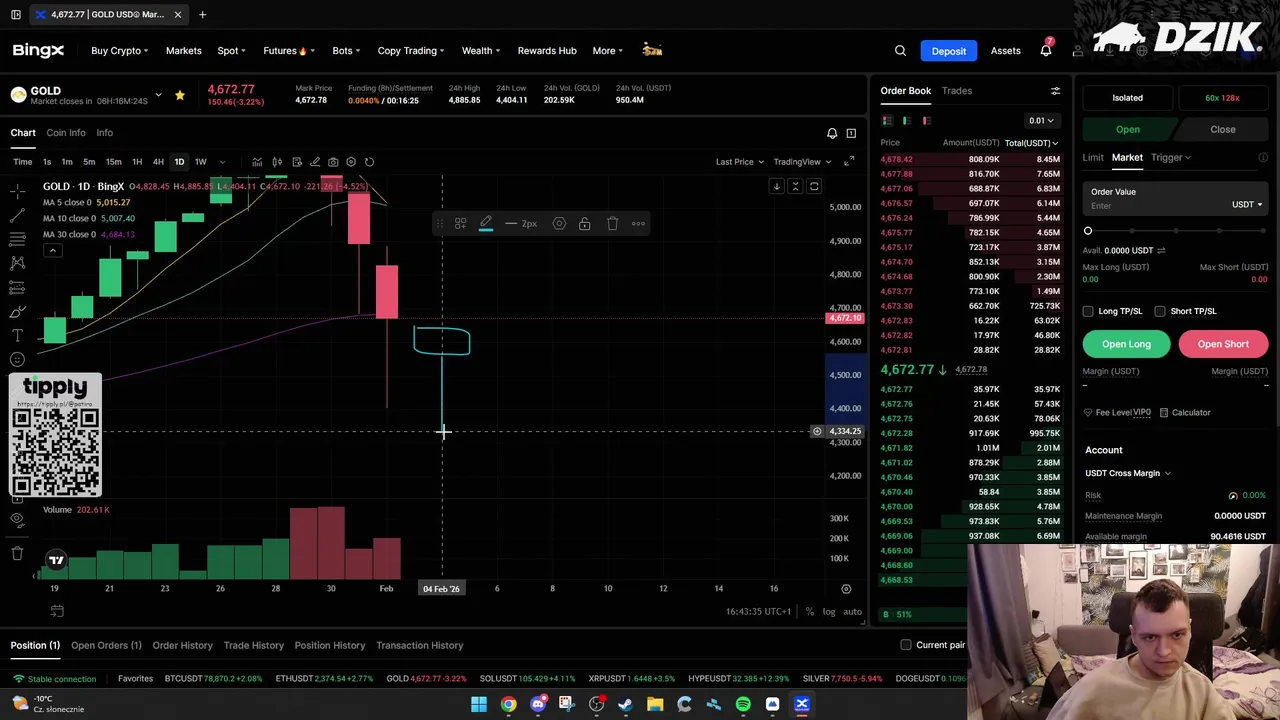Open the chart settings hexagon icon

click(x=351, y=162)
